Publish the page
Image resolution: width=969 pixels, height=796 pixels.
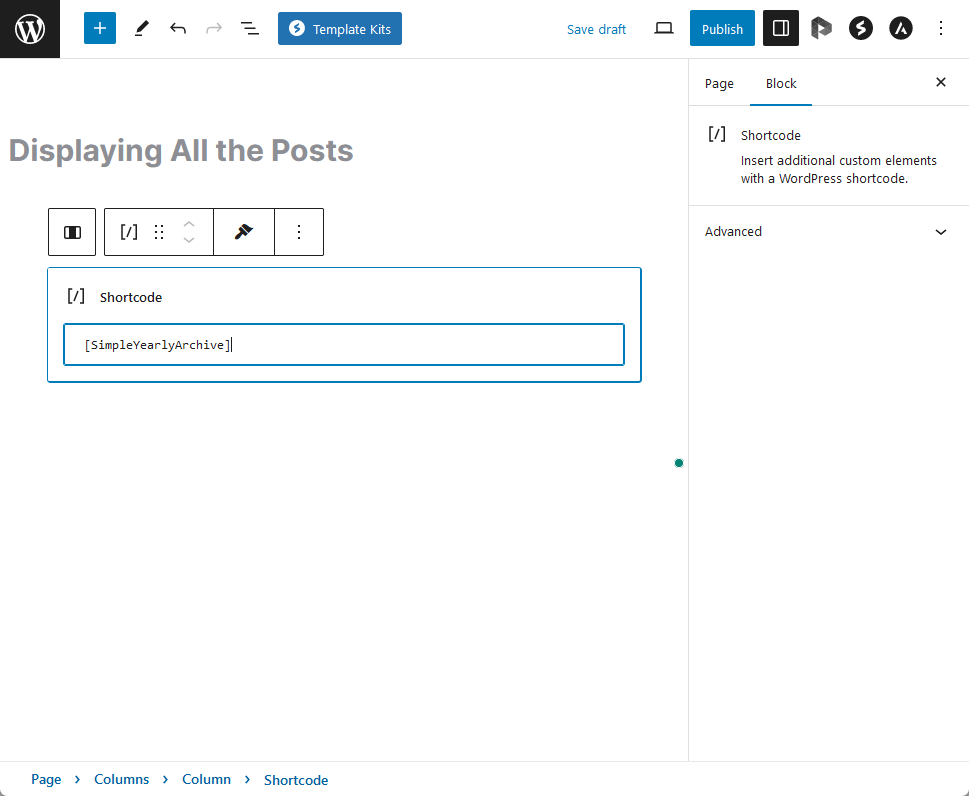tap(722, 28)
